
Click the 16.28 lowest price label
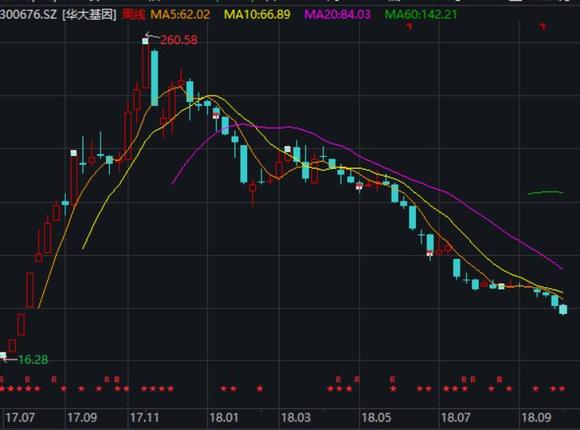[x=33, y=359]
